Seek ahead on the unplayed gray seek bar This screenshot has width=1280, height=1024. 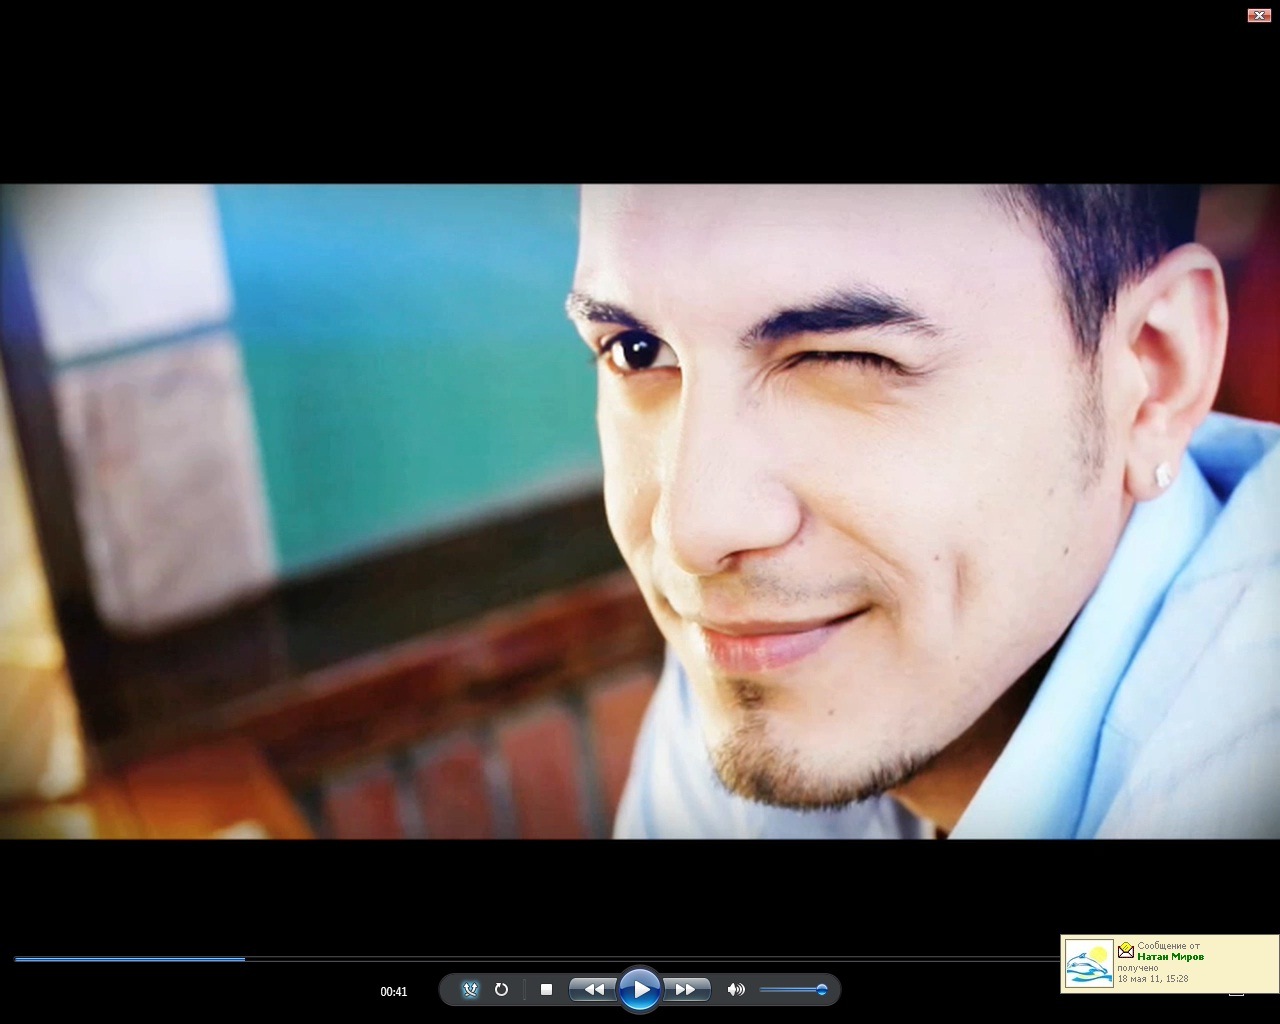(x=650, y=959)
